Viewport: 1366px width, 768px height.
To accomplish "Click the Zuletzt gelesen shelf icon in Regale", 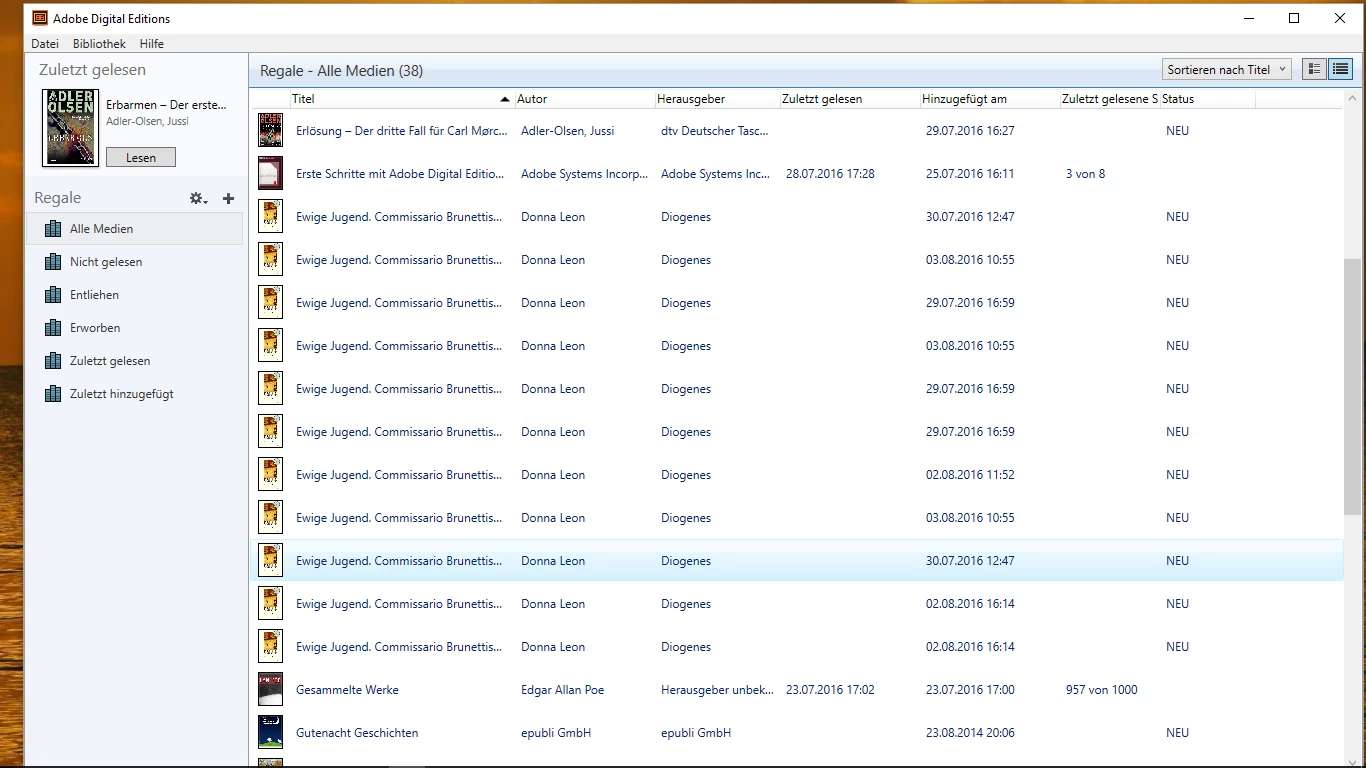I will (x=53, y=361).
